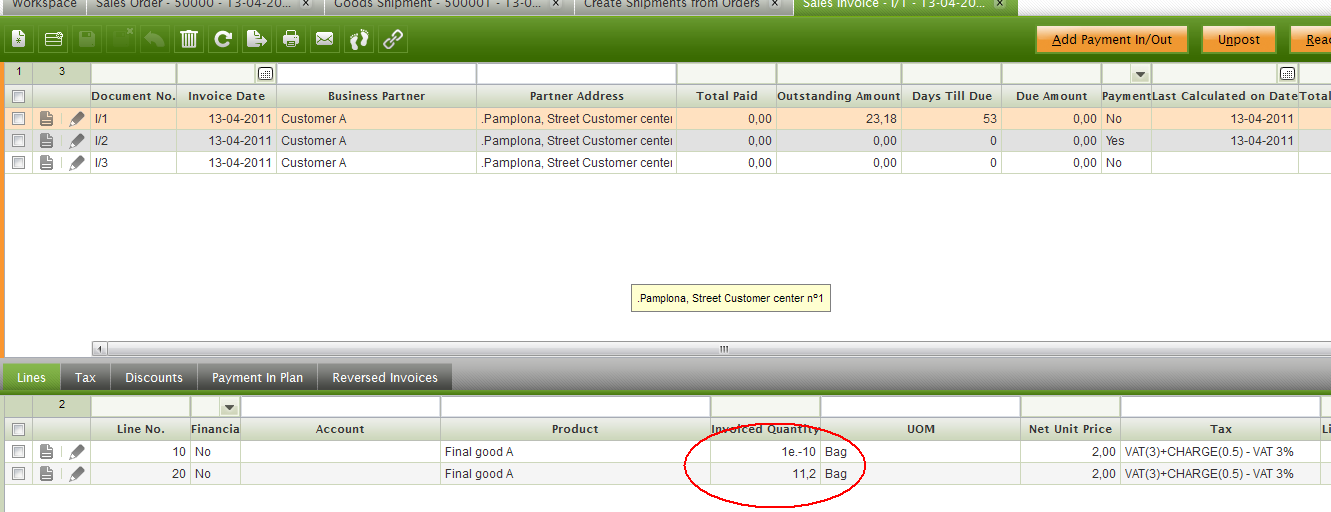Viewport: 1331px width, 512px height.
Task: Tick the checkbox for invoice I/2
Action: 18,141
